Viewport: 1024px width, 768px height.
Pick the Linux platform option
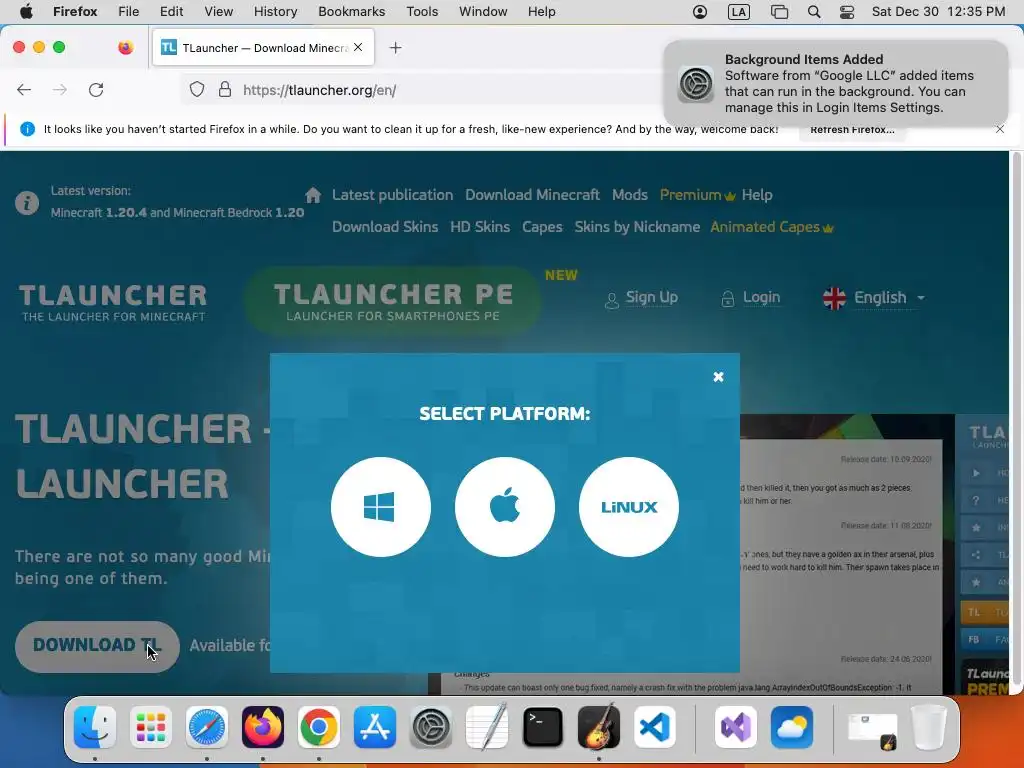pyautogui.click(x=629, y=507)
